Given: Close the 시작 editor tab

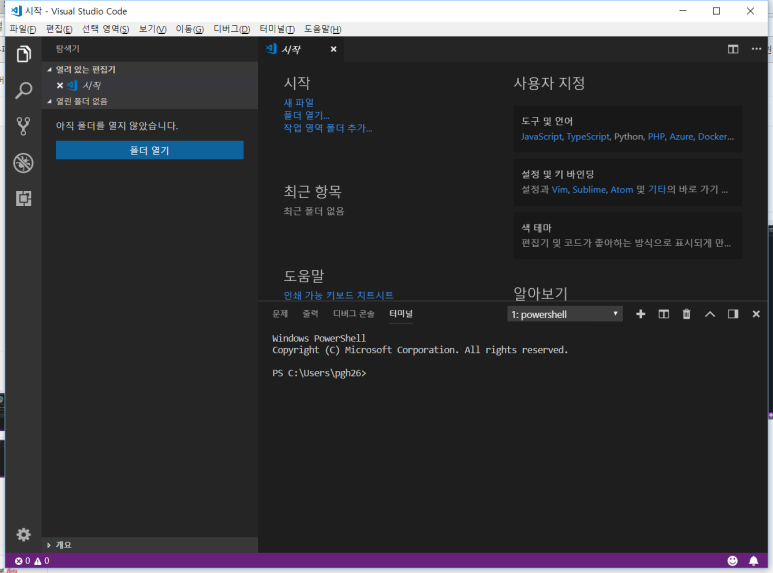Looking at the screenshot, I should click(x=334, y=49).
